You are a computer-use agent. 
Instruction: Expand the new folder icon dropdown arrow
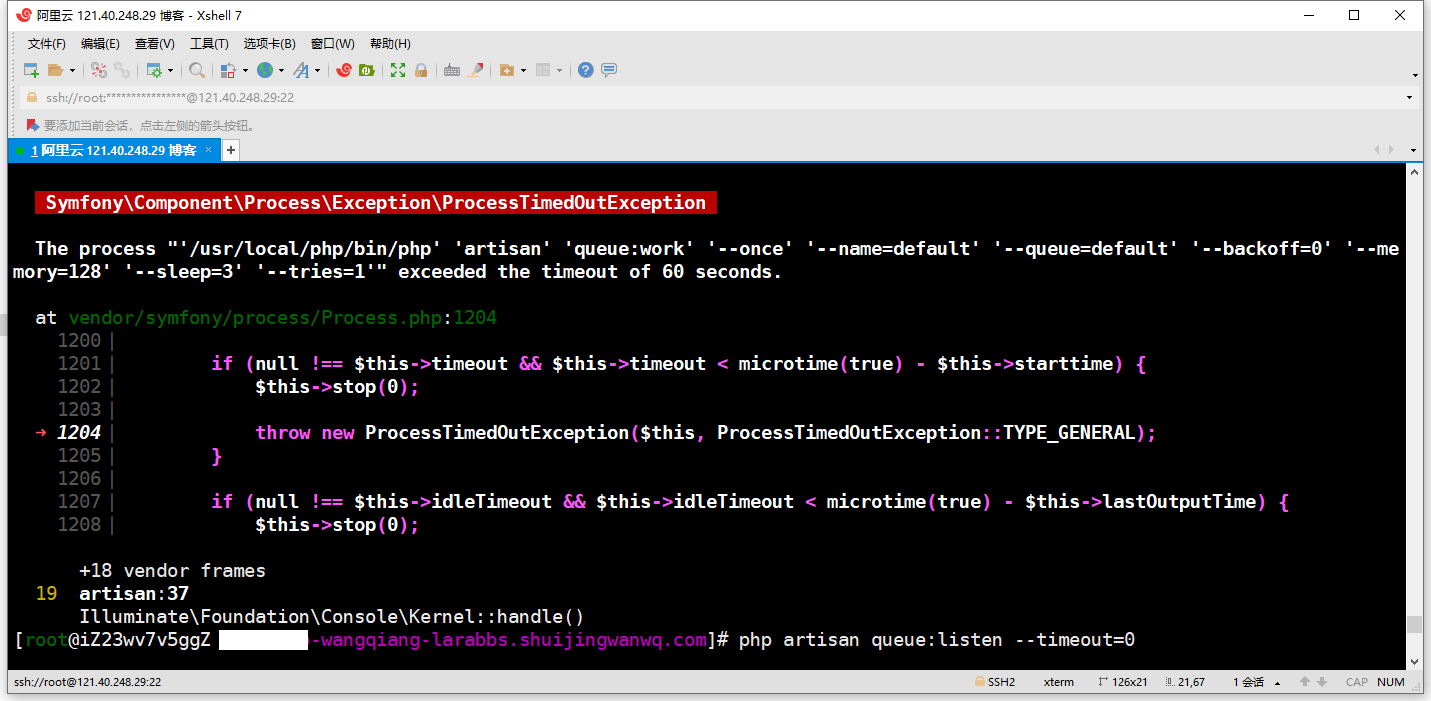(x=523, y=70)
